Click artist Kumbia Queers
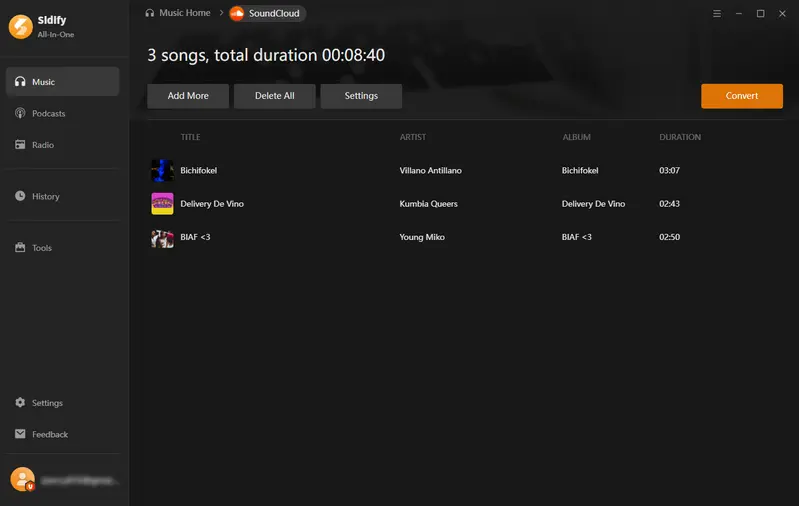 pyautogui.click(x=429, y=203)
